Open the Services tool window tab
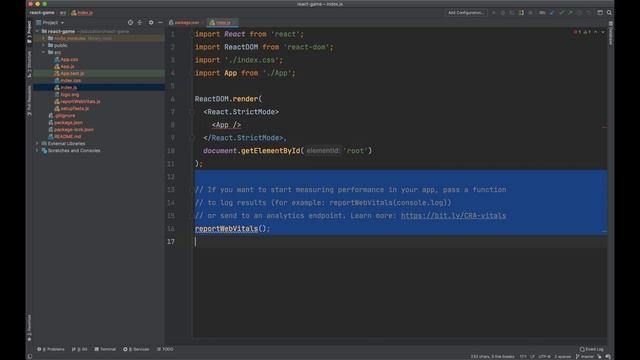 pos(136,349)
